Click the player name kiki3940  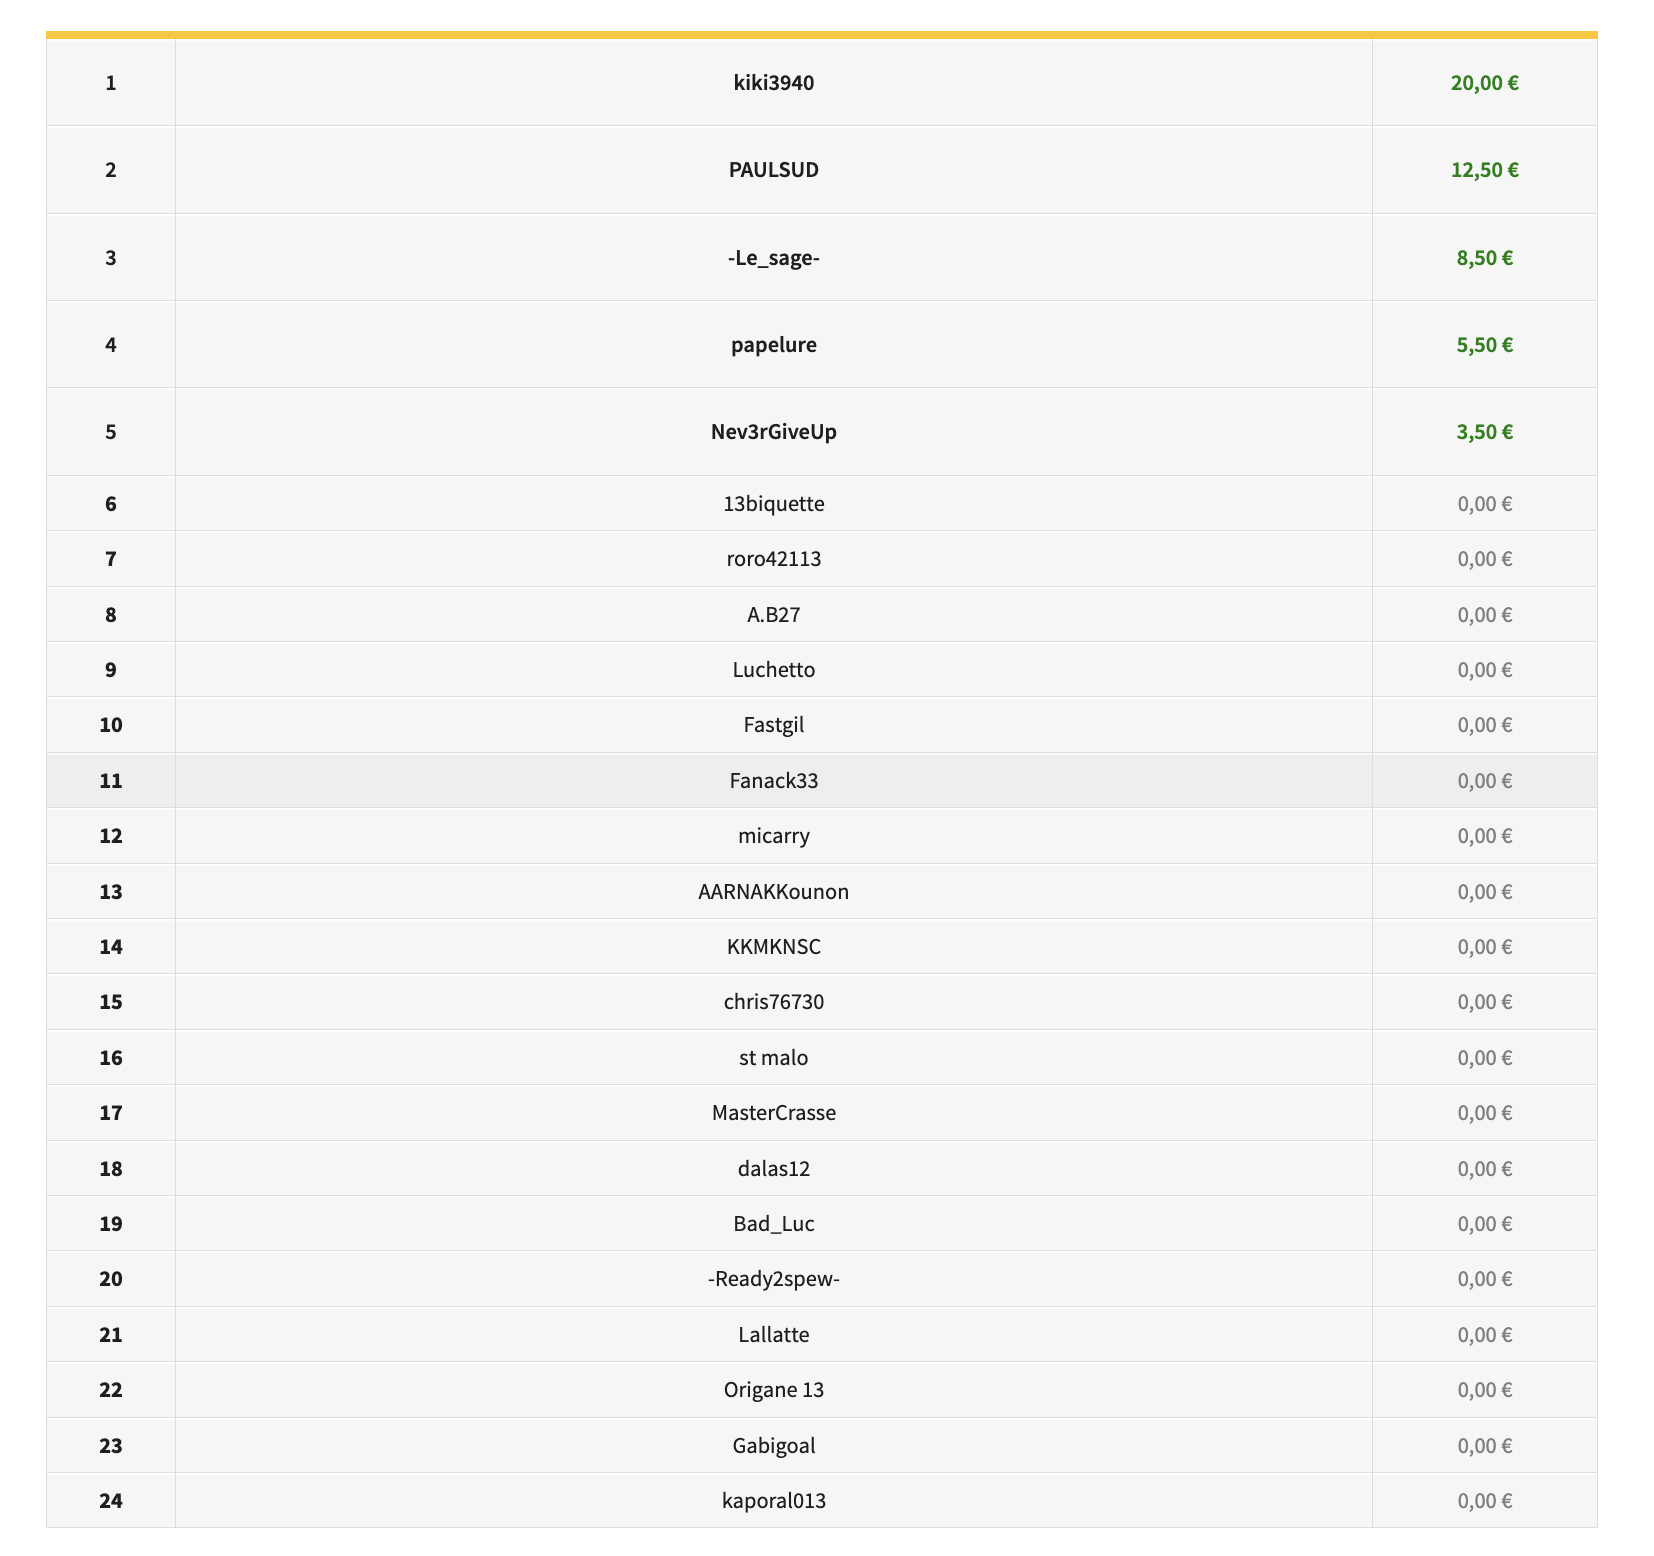pos(773,83)
